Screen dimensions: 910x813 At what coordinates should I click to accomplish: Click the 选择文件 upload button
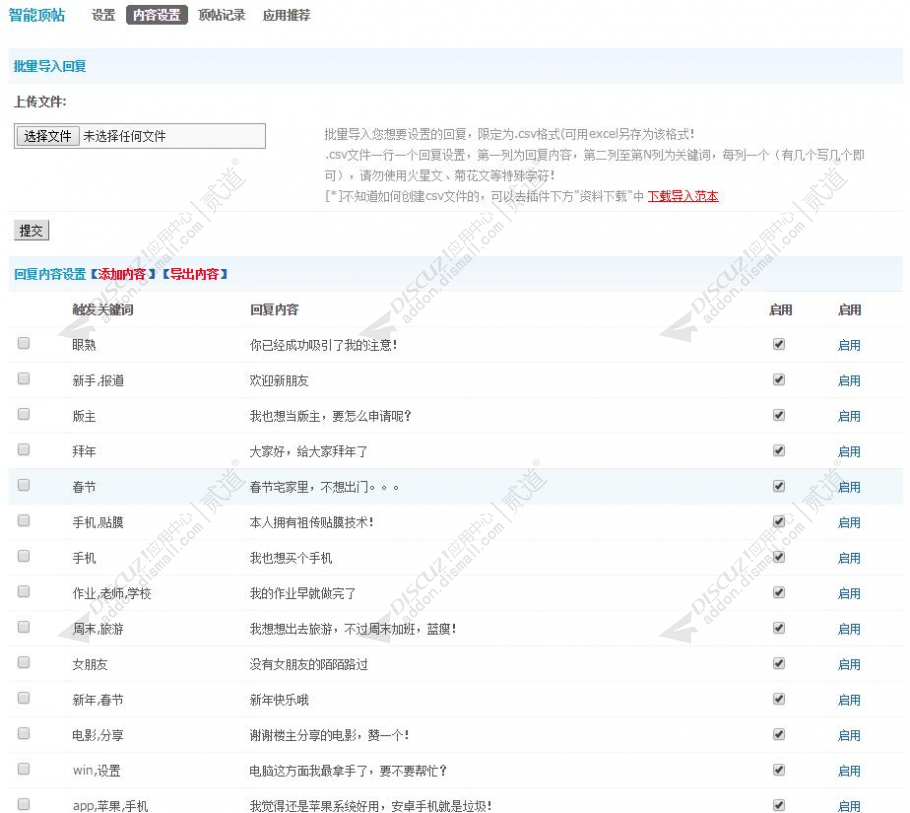click(x=48, y=136)
